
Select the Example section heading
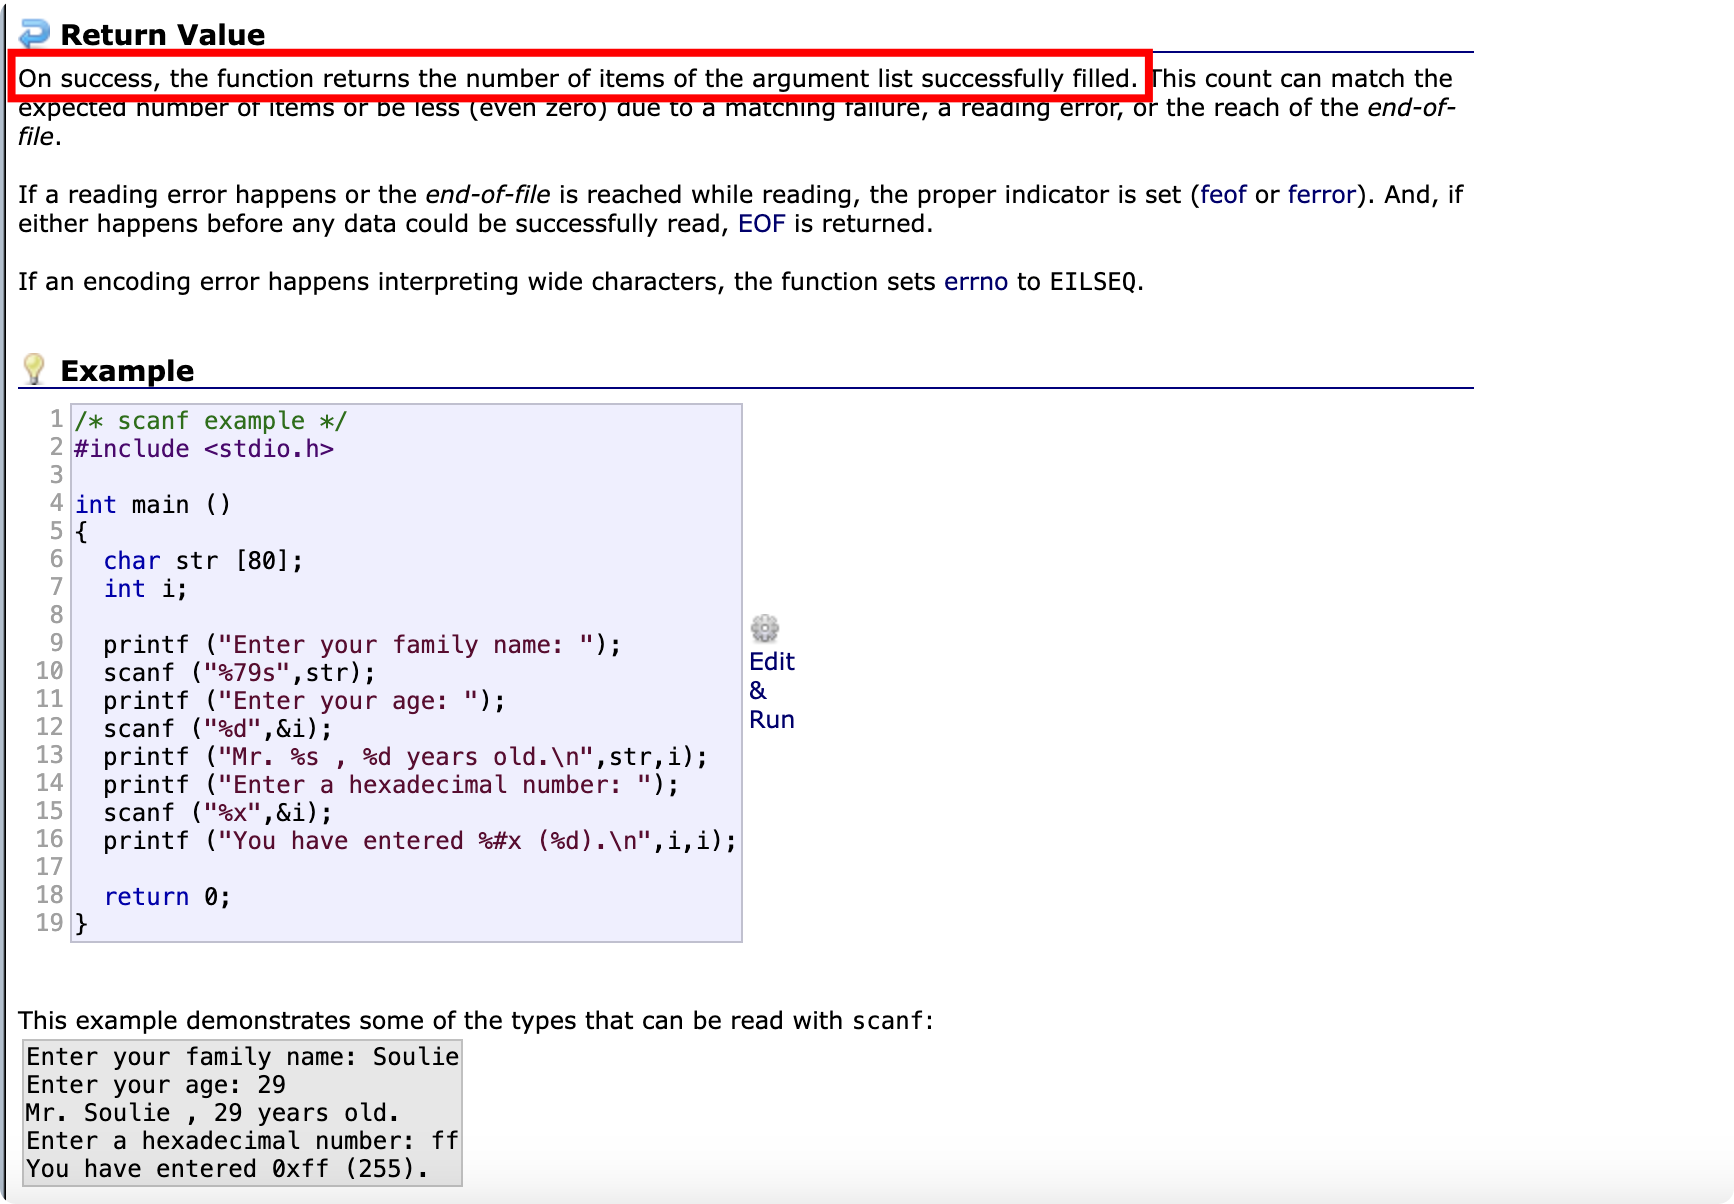(x=127, y=370)
